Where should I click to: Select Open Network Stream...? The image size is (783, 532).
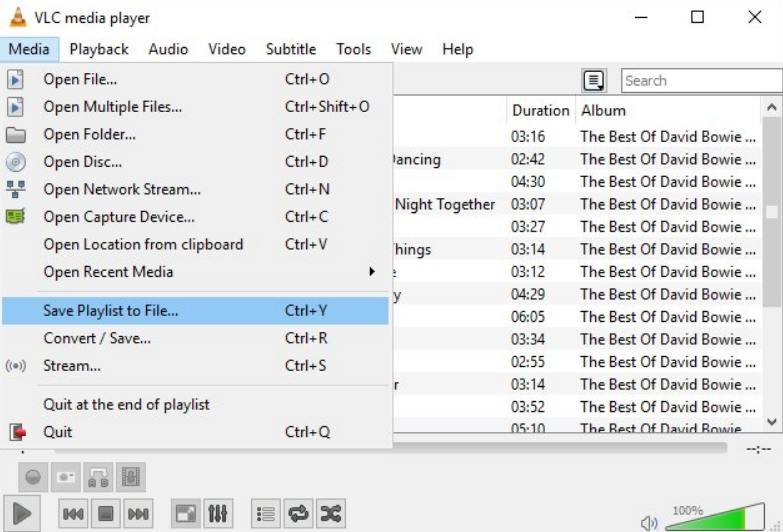[195, 189]
